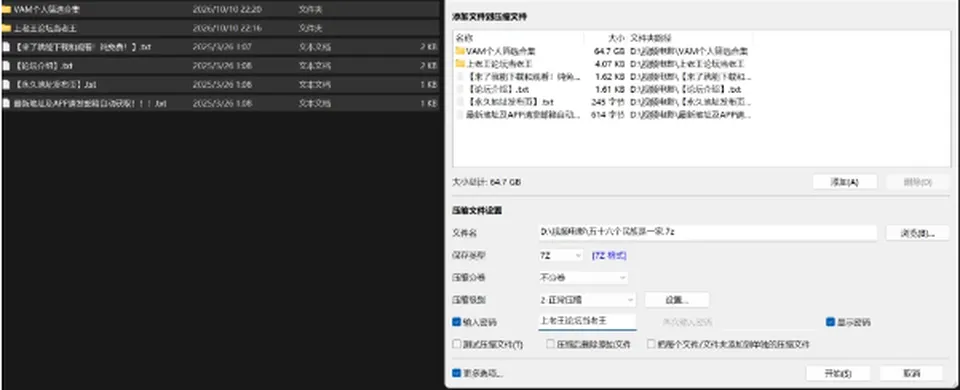Viewport: 960px width, 390px height.
Task: Click the 4.07 KB folder icon in the dialog list
Action: point(460,64)
